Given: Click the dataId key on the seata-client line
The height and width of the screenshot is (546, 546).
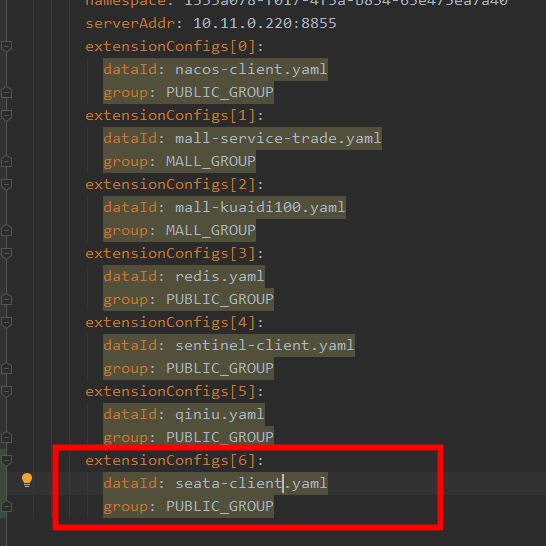Looking at the screenshot, I should [130, 483].
